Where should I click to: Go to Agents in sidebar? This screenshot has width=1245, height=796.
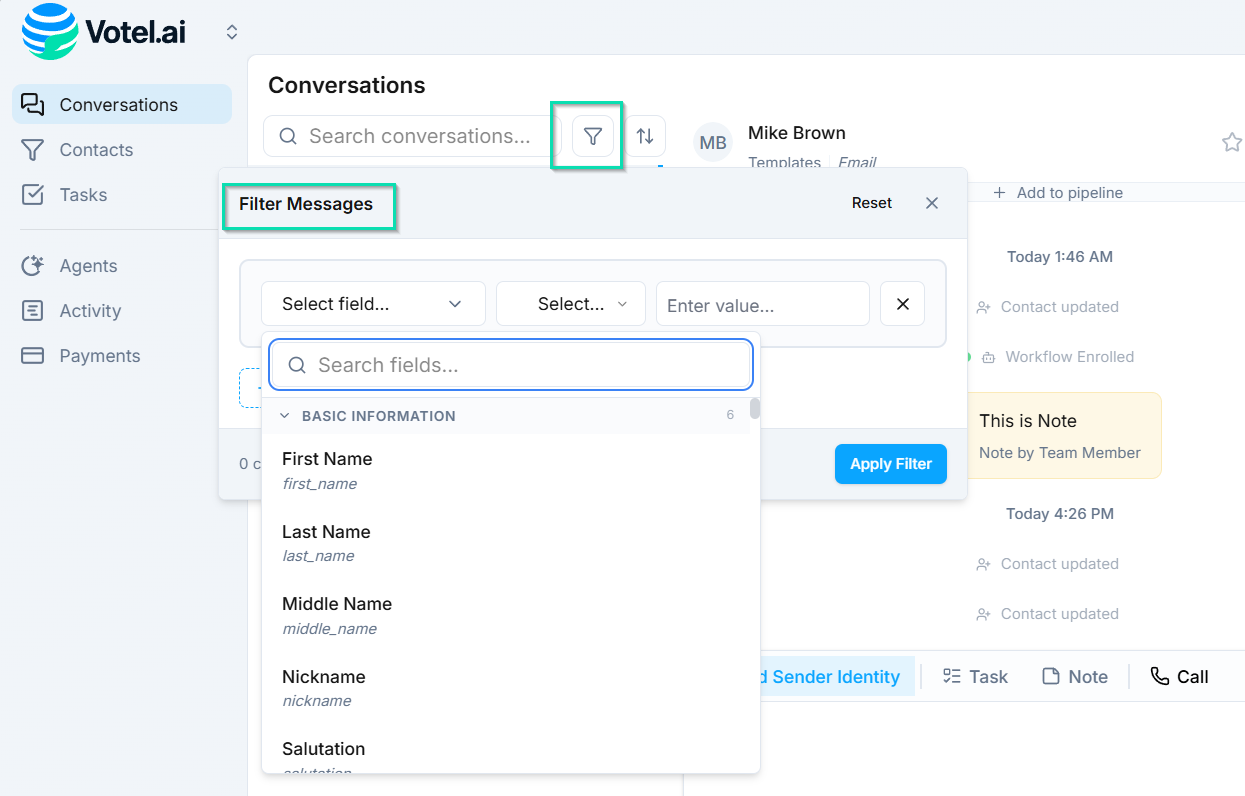coord(88,266)
